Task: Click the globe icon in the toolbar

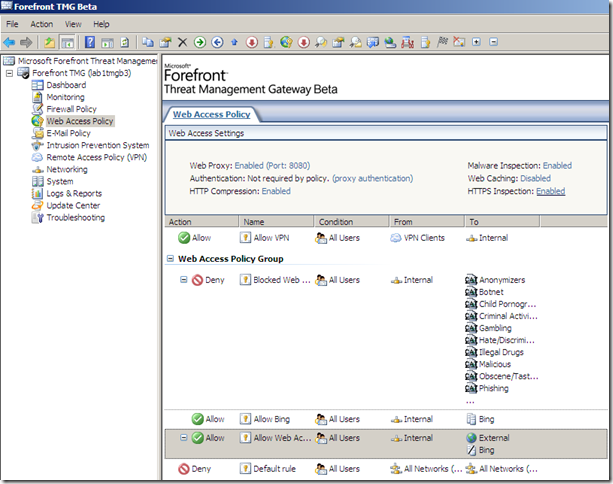Action: point(286,42)
